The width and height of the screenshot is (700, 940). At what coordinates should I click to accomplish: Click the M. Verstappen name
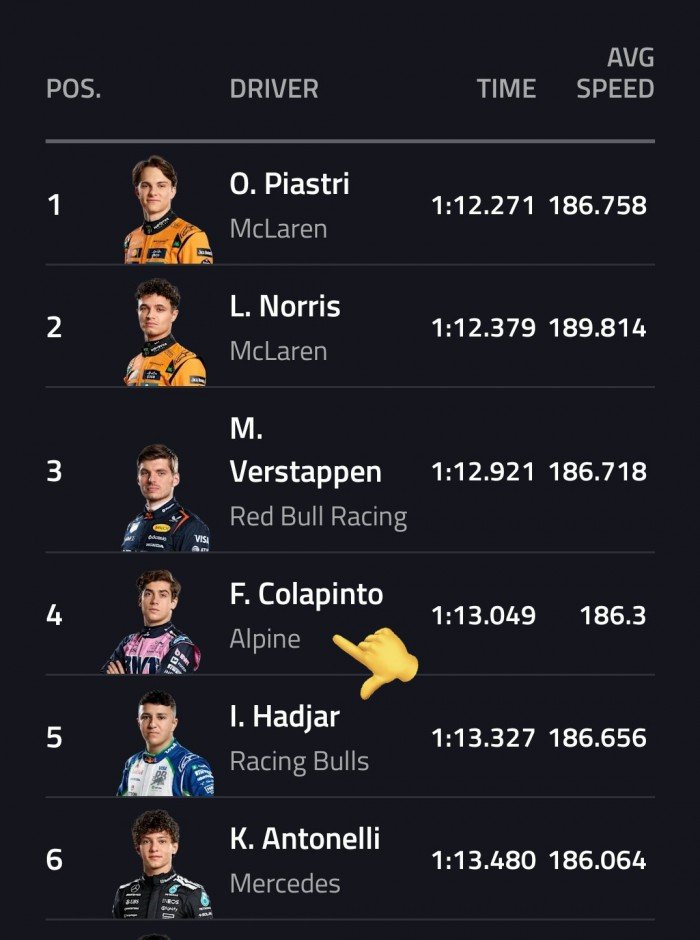[x=305, y=450]
